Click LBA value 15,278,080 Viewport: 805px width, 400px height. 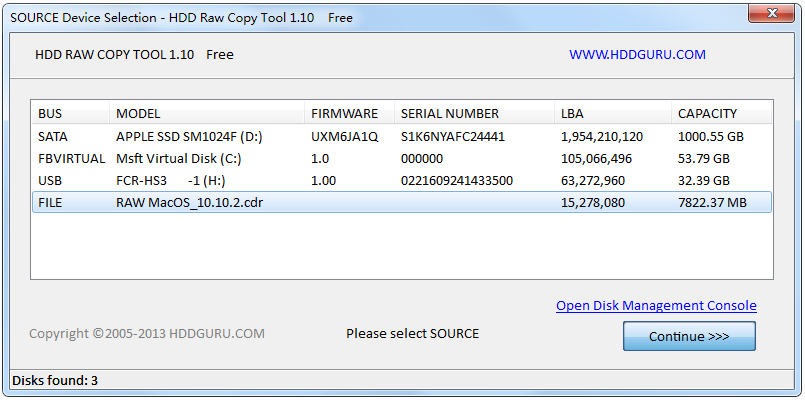point(593,202)
